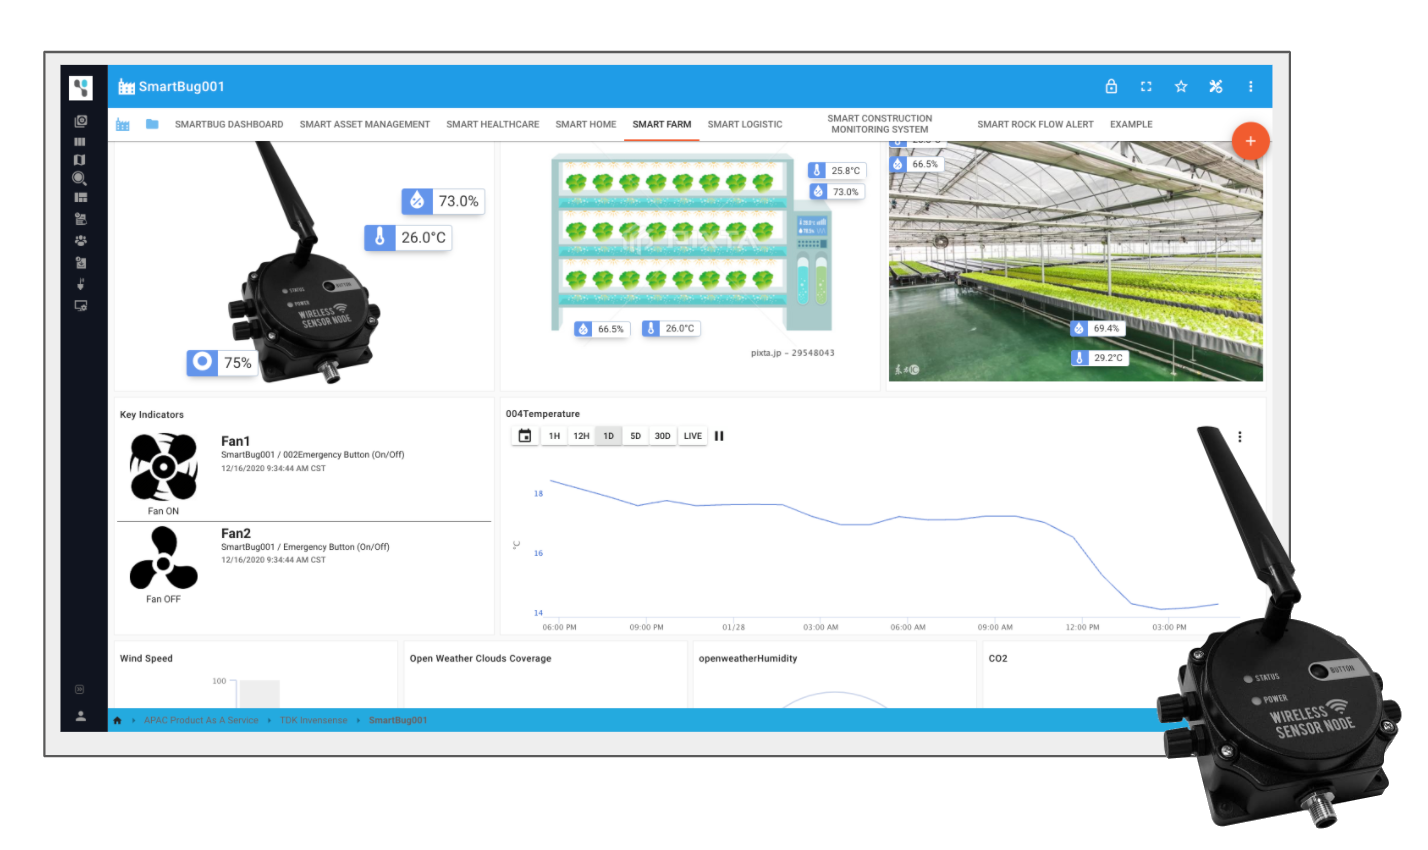Open the 004Temperature widget options menu

click(1240, 437)
